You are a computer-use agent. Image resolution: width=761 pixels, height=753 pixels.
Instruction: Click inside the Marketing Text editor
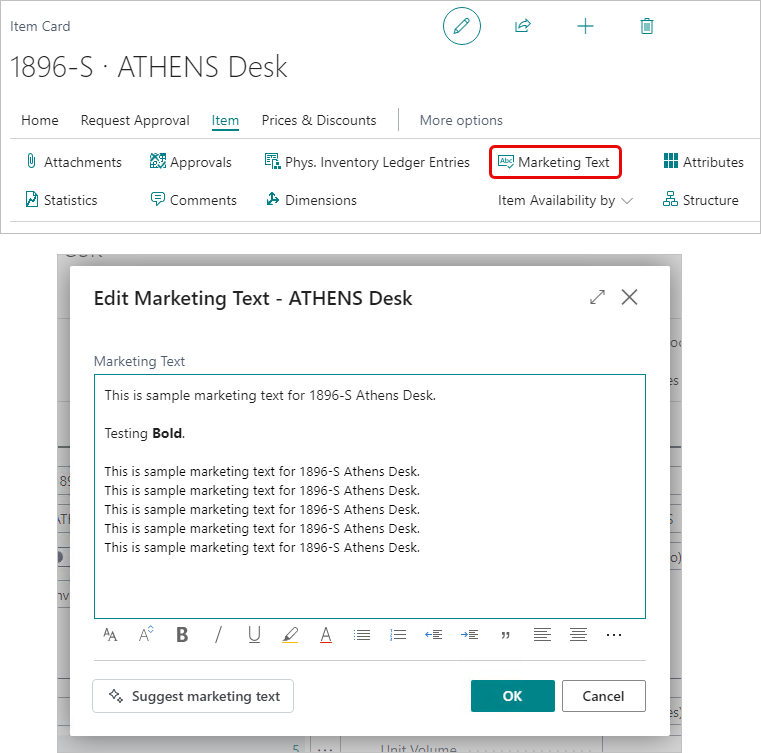click(x=370, y=496)
